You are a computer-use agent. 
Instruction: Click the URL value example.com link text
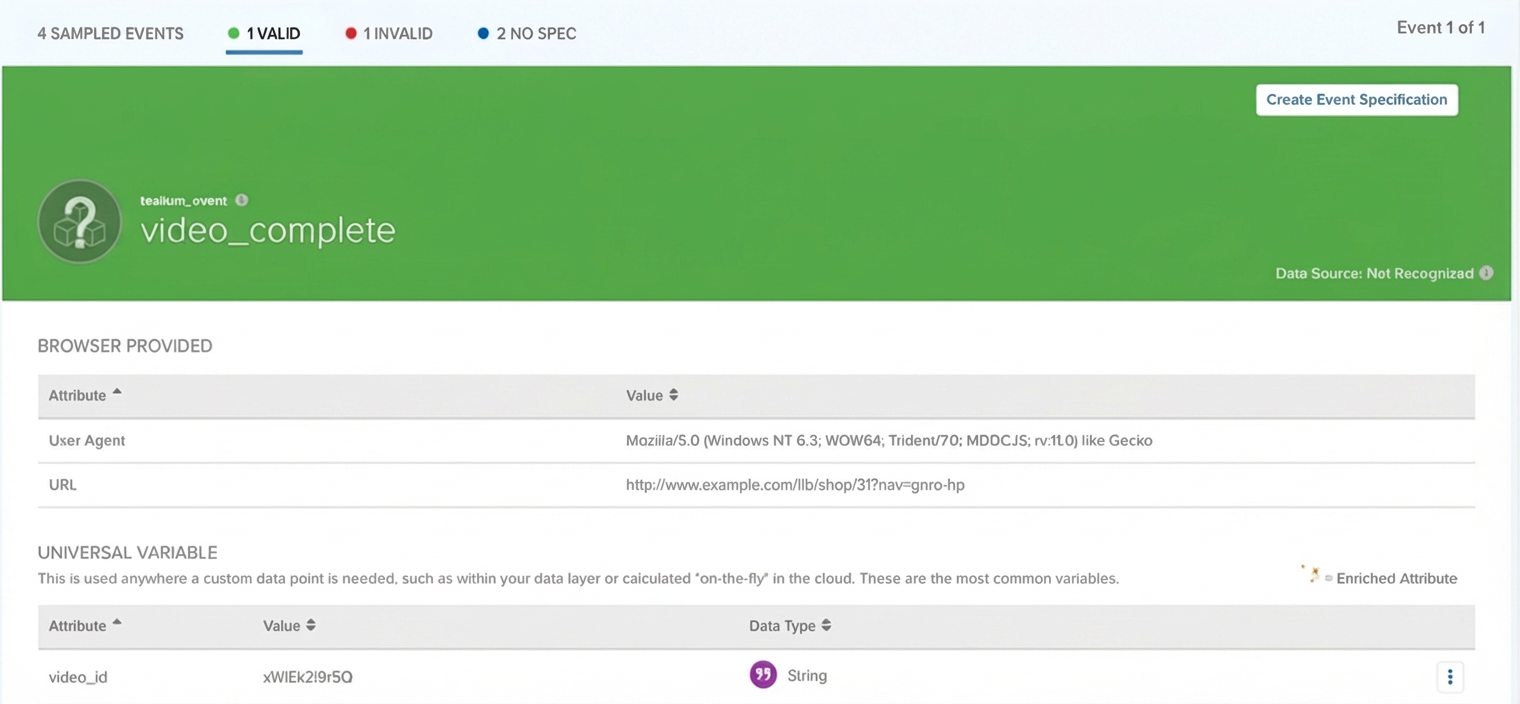point(795,485)
